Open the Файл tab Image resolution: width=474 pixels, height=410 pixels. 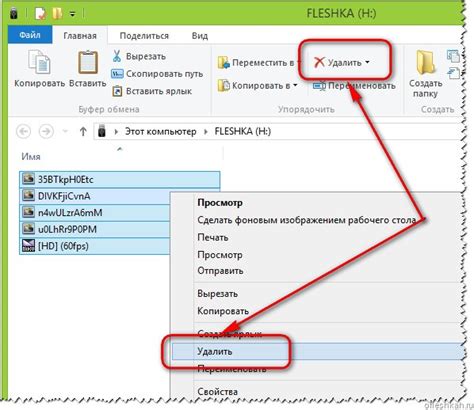(30, 35)
